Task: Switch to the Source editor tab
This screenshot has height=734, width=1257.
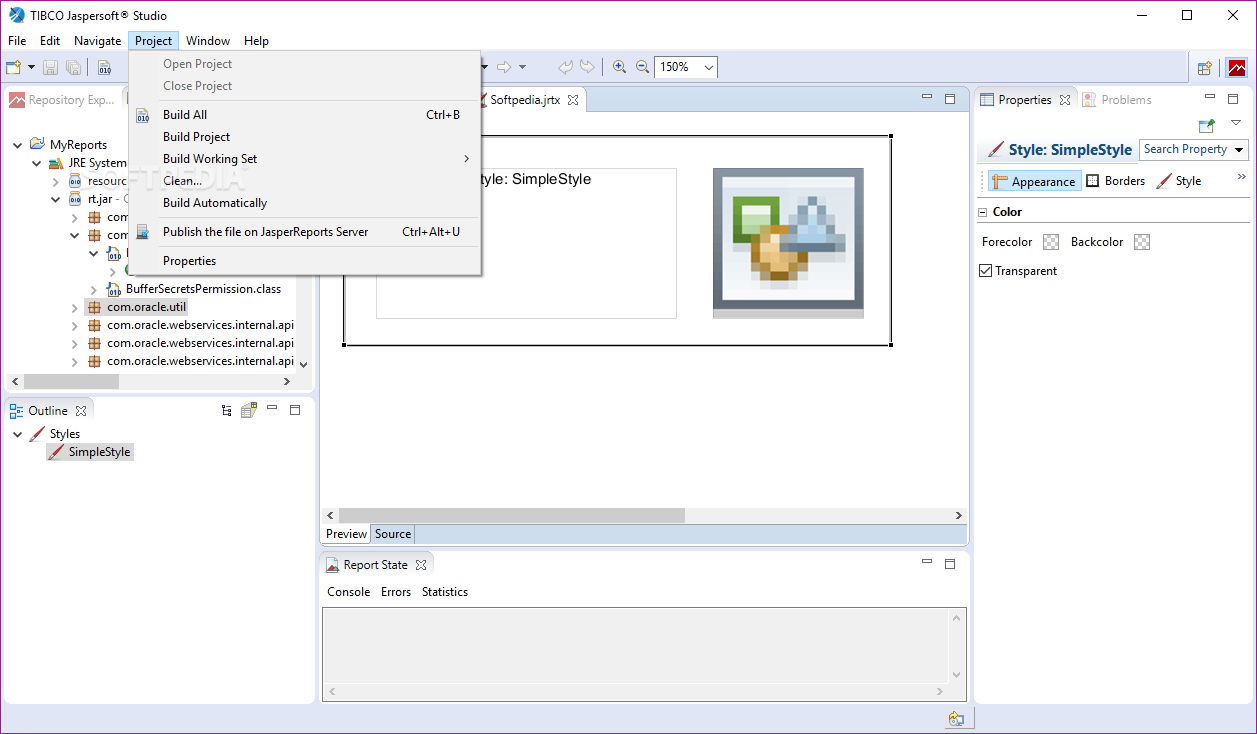Action: (x=393, y=534)
